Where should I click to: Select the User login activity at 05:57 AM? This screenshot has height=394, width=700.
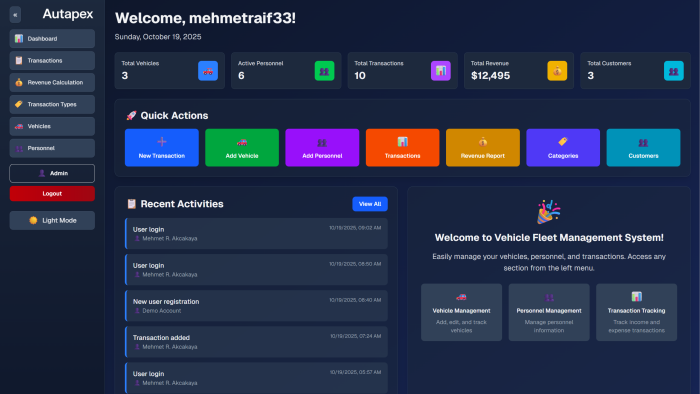point(256,377)
